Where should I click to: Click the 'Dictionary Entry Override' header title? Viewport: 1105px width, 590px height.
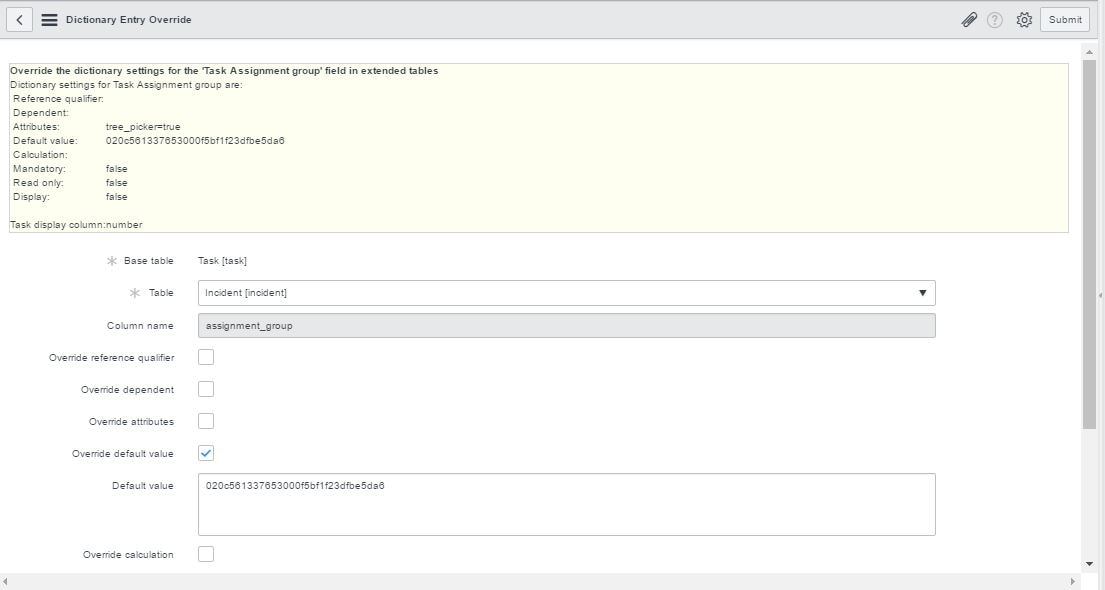click(129, 20)
